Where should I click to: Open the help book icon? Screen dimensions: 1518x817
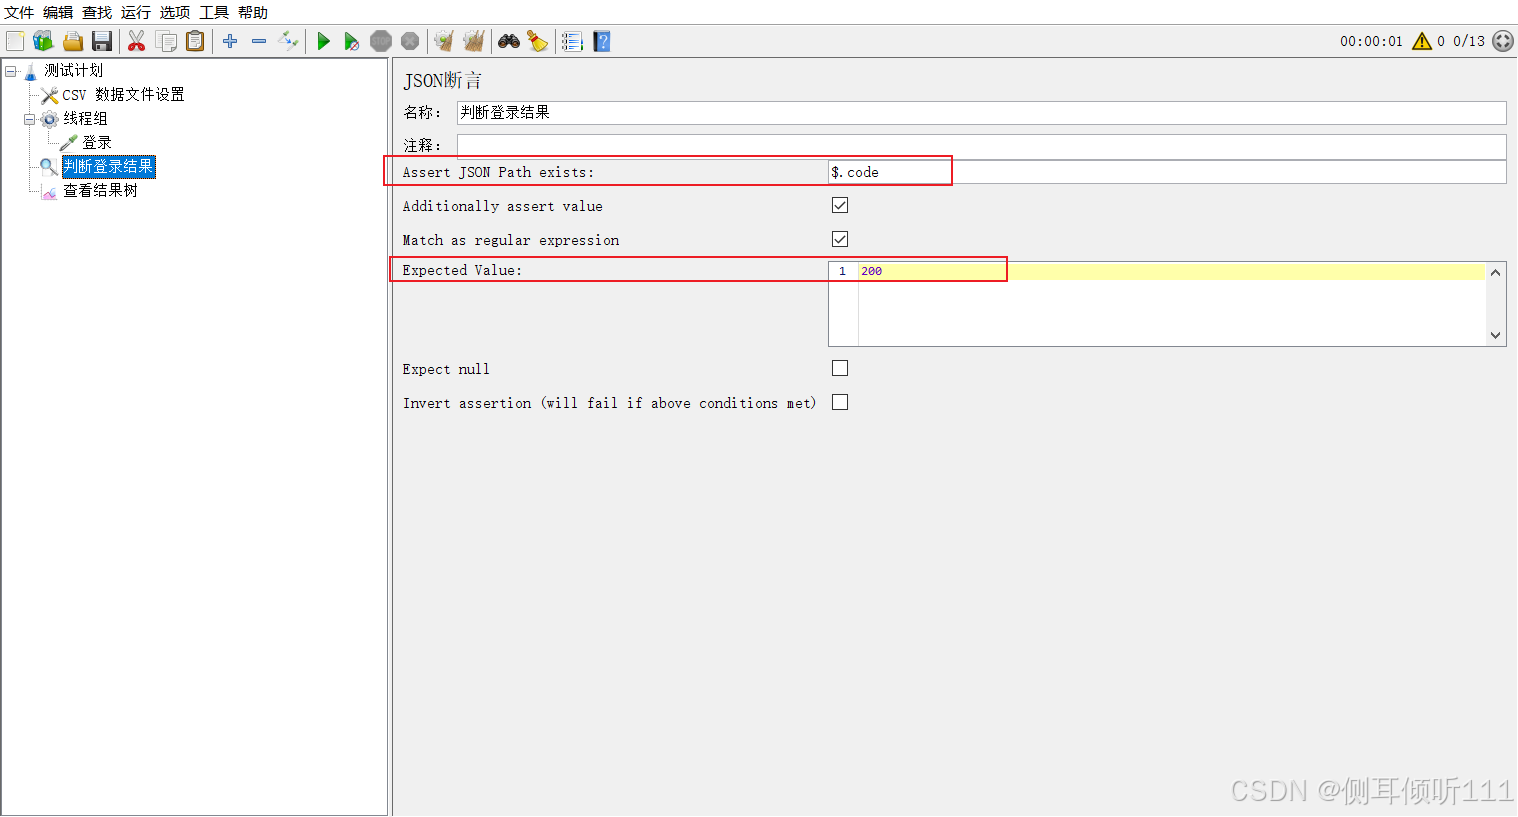[x=601, y=41]
